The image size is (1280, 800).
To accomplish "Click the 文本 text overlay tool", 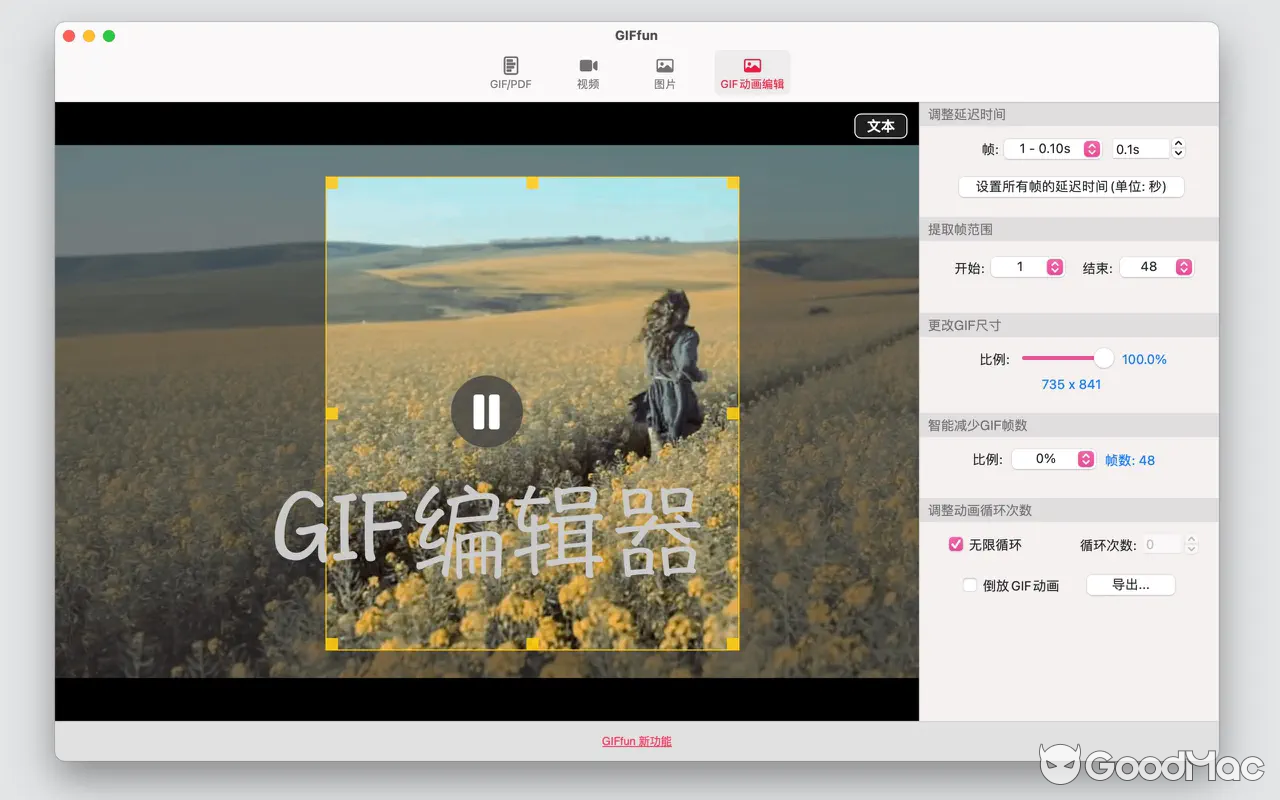I will click(880, 126).
